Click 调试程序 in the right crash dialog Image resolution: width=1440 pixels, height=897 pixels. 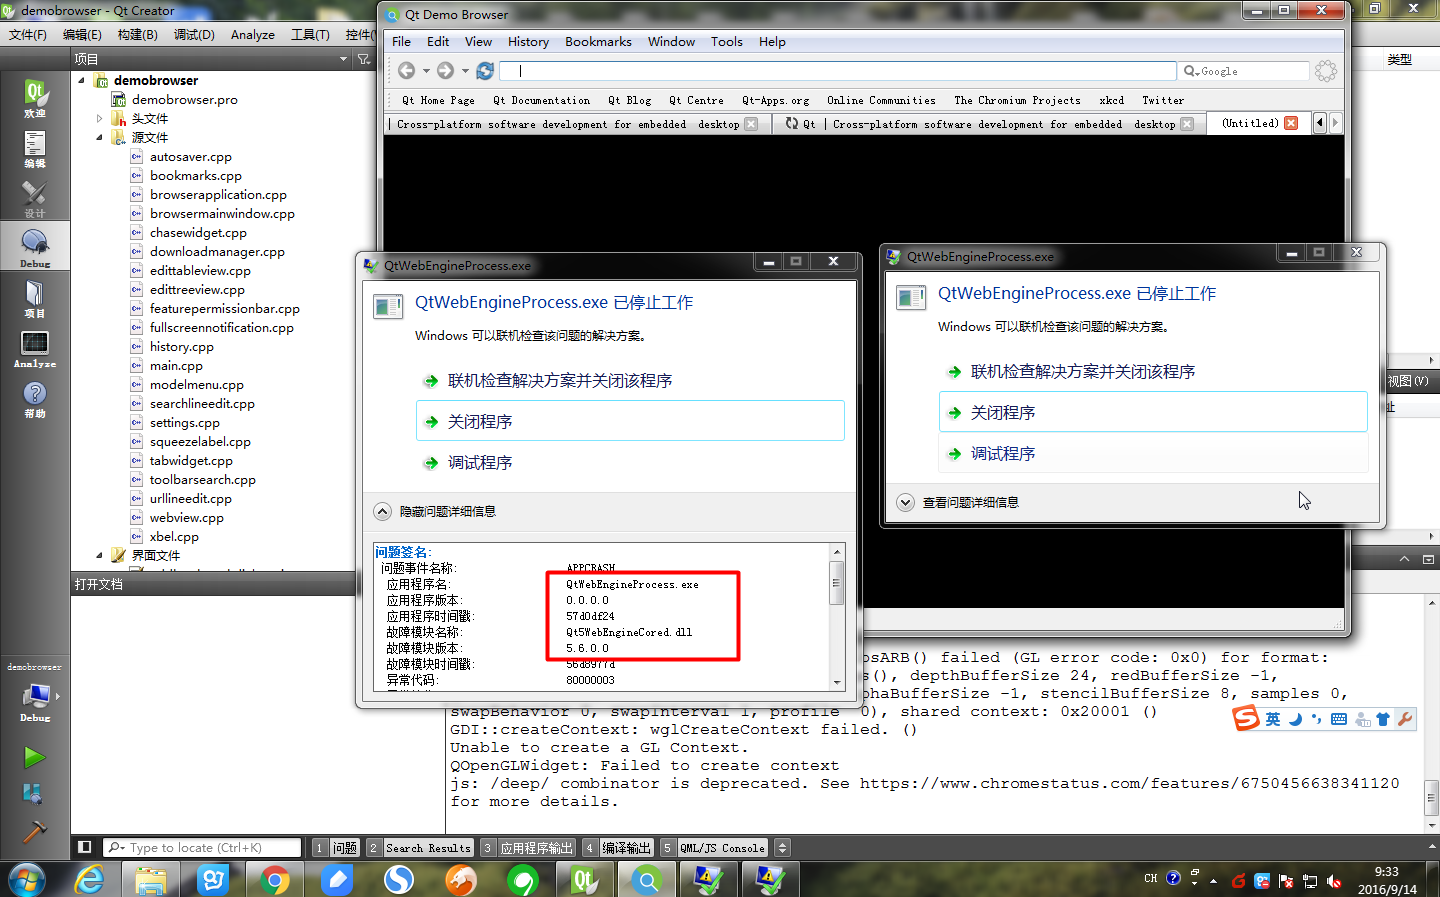pos(1153,453)
